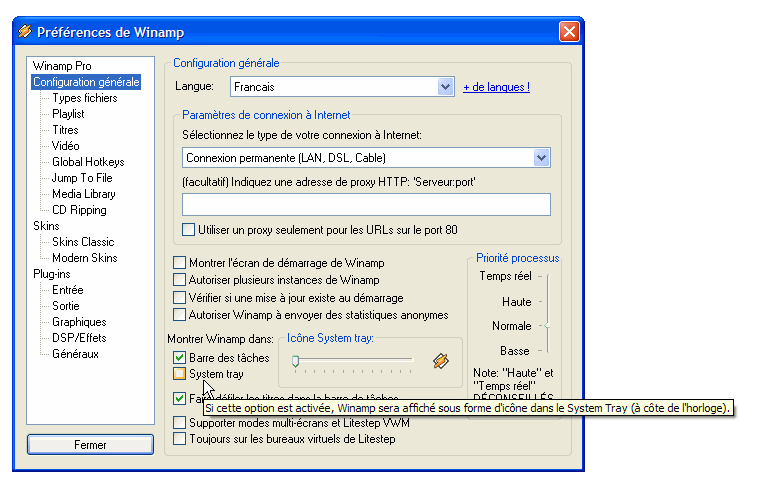Allow Winamp to send anonymous statistics

(179, 315)
